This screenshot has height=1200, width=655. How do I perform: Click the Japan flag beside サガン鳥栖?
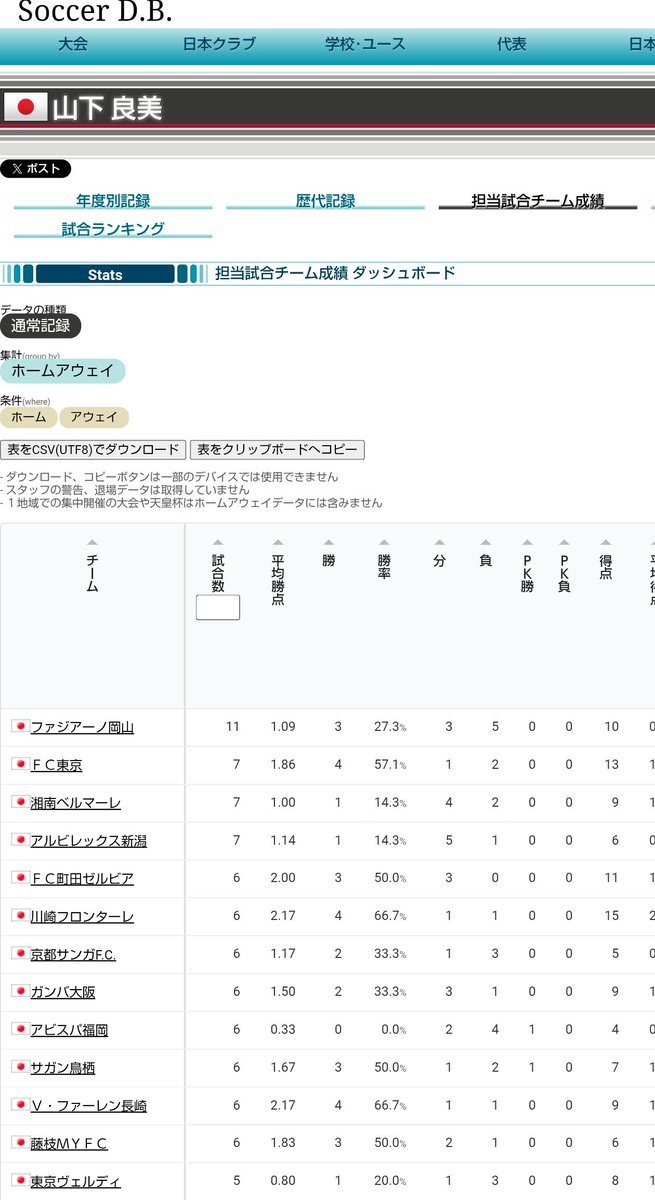pos(19,1066)
